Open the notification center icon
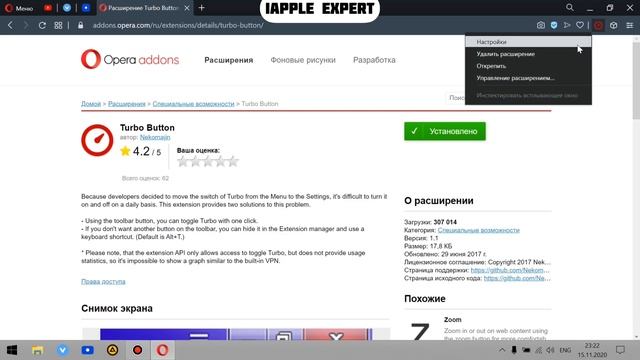Viewport: 640px width, 360px height. (x=620, y=350)
